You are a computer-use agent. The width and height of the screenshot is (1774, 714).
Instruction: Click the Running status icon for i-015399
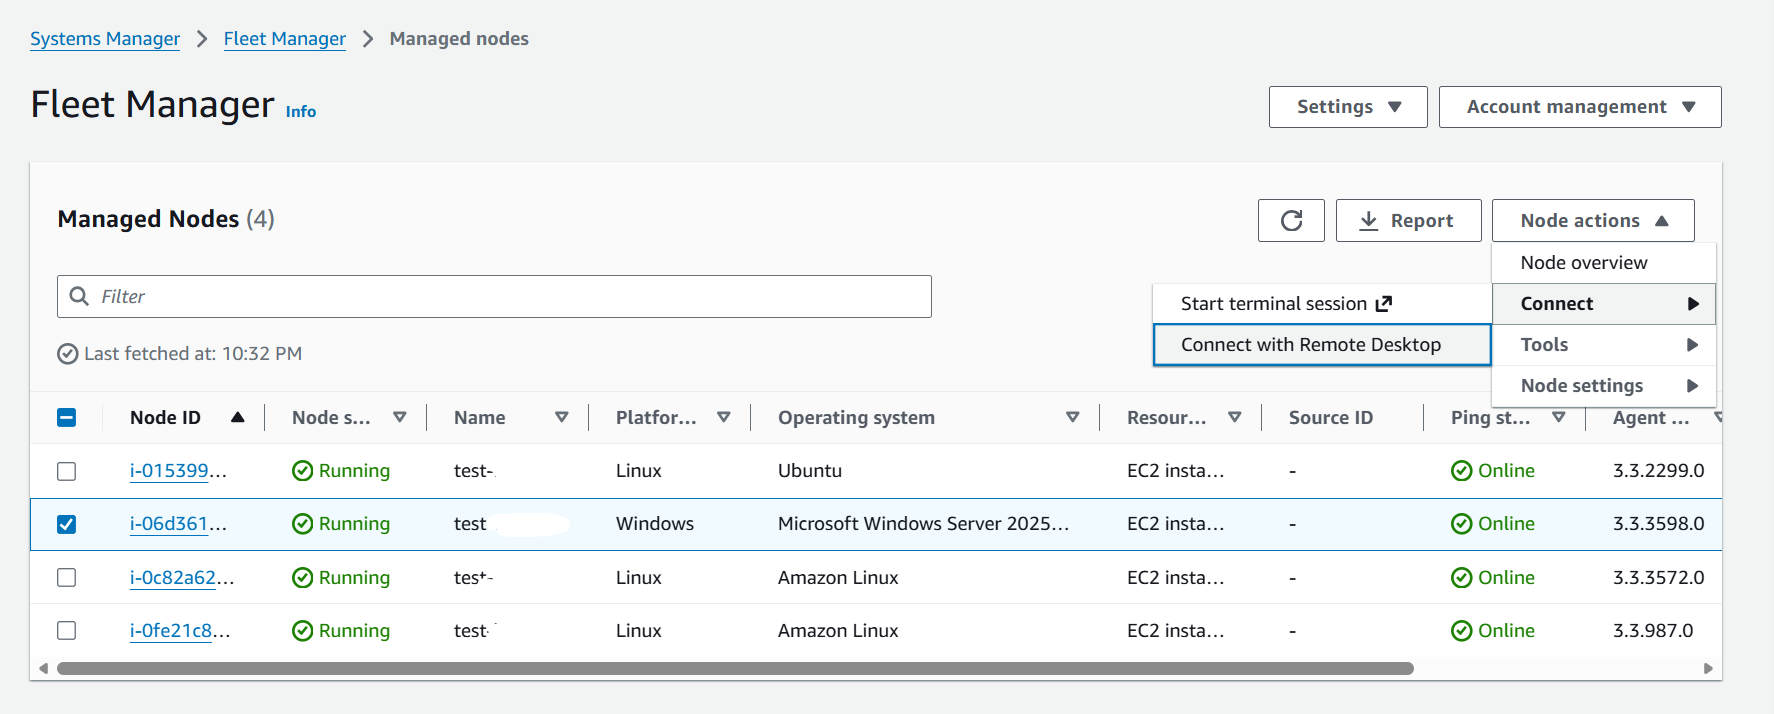[x=302, y=471]
